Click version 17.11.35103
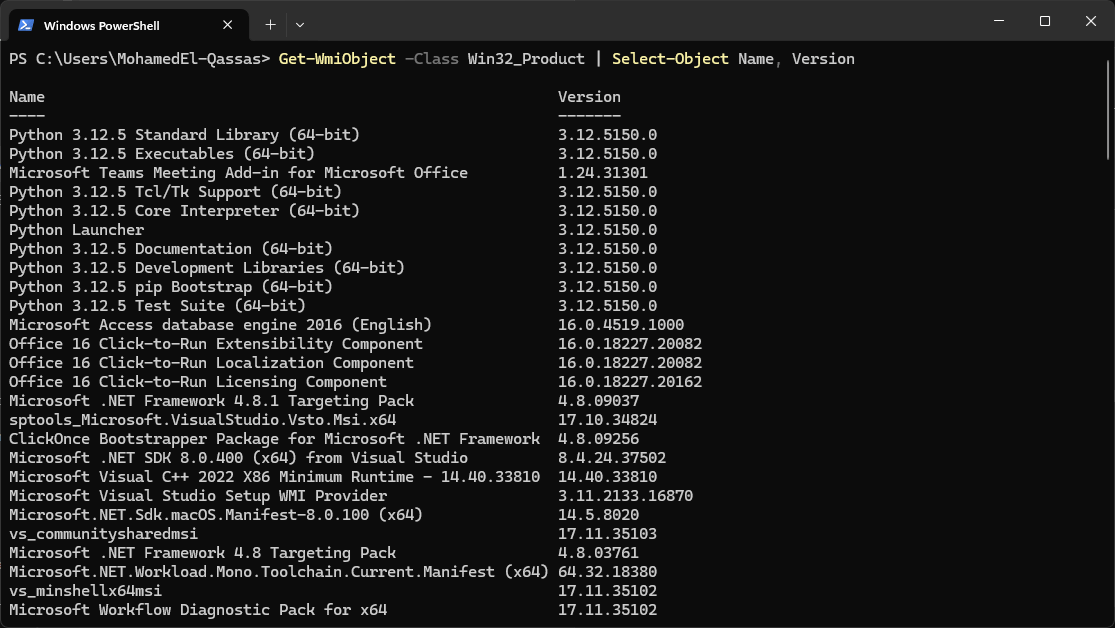Image resolution: width=1115 pixels, height=628 pixels. (x=607, y=534)
